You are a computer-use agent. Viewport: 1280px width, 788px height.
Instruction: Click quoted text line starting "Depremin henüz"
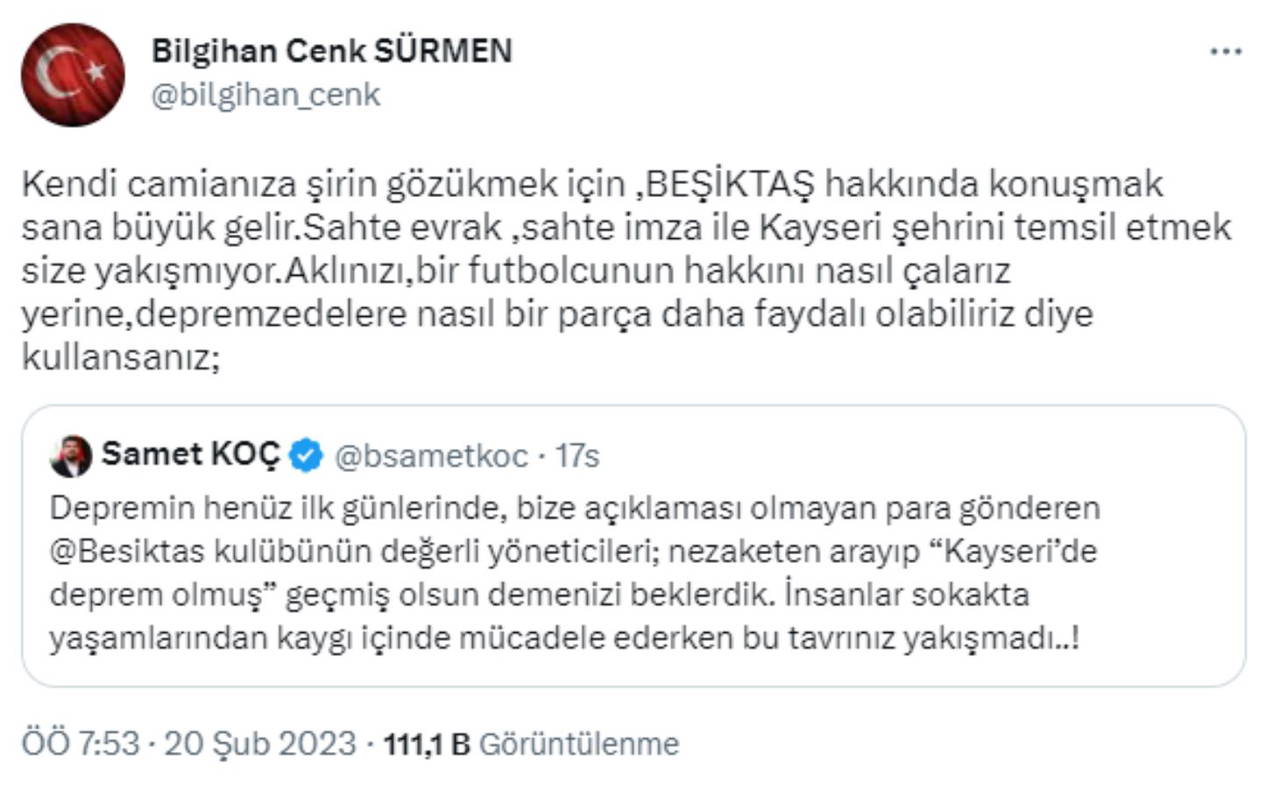click(575, 508)
